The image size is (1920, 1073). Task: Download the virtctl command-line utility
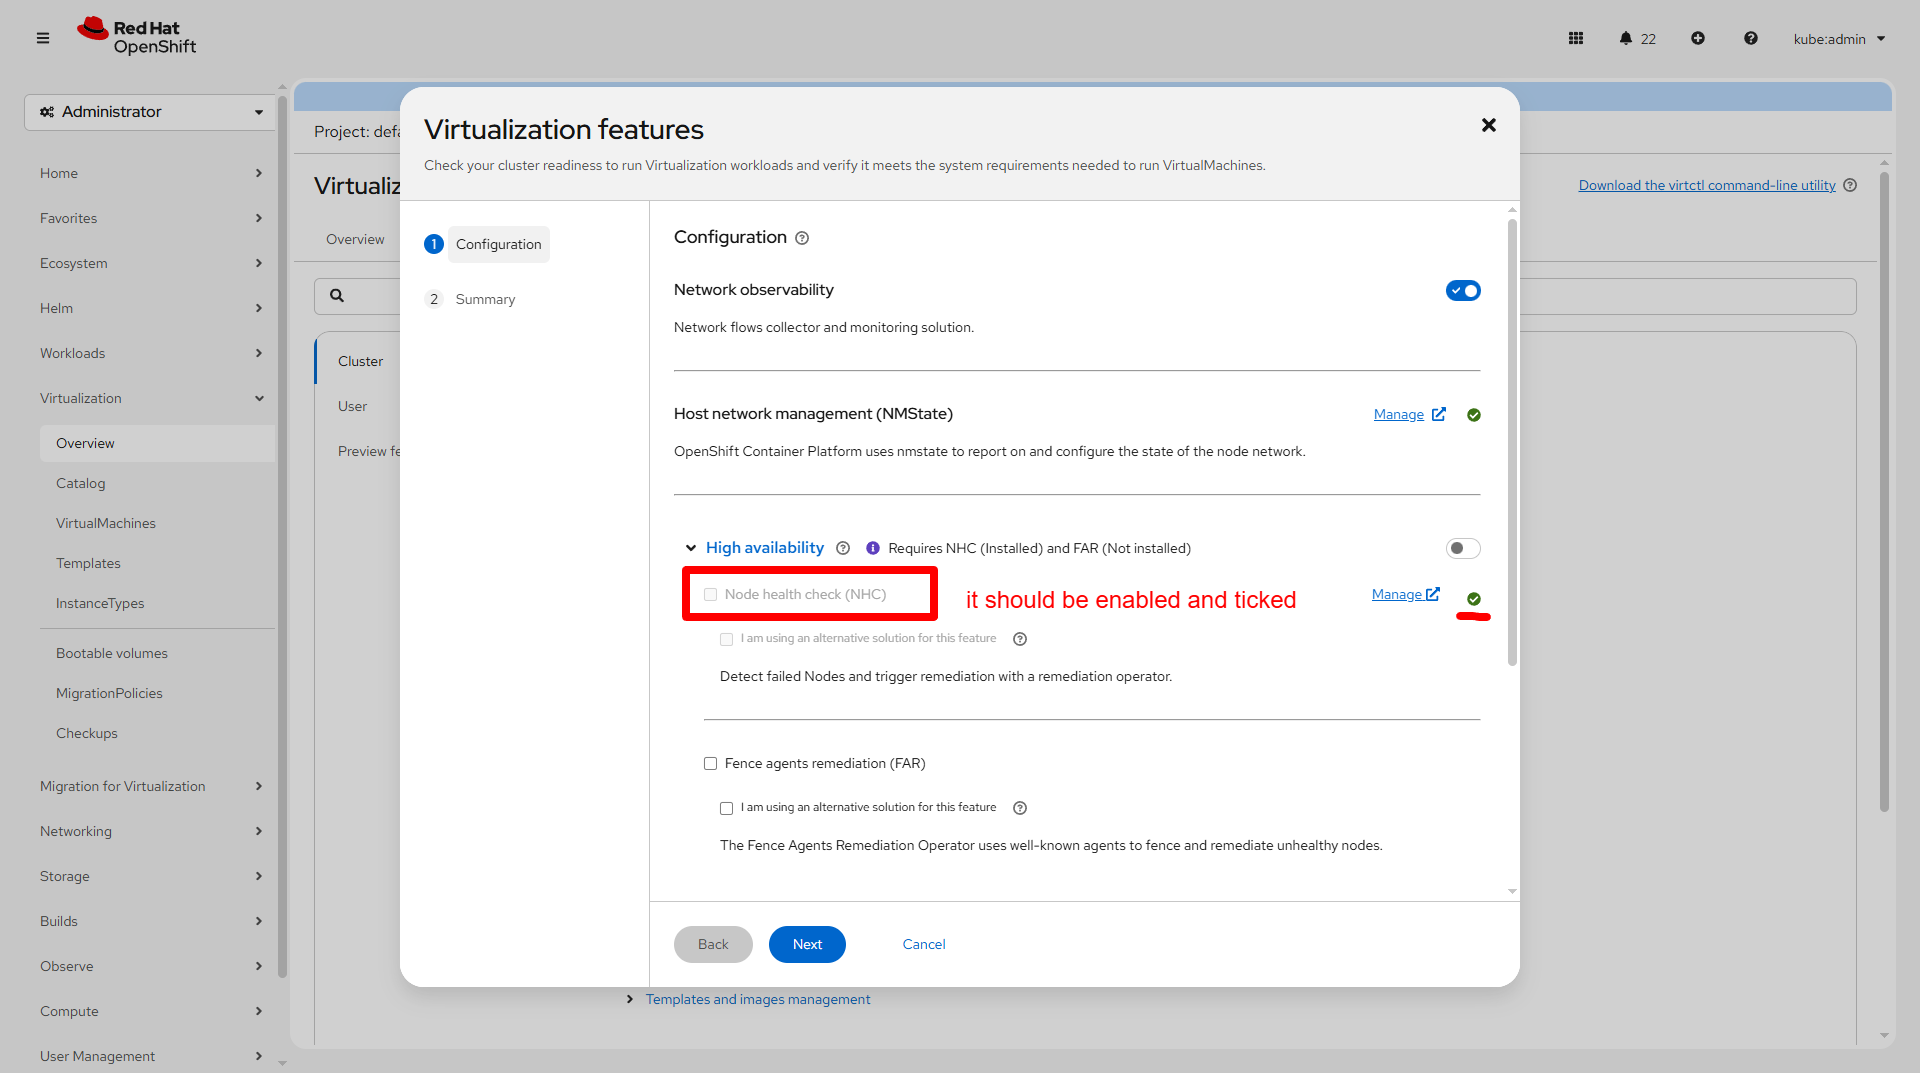pyautogui.click(x=1707, y=185)
